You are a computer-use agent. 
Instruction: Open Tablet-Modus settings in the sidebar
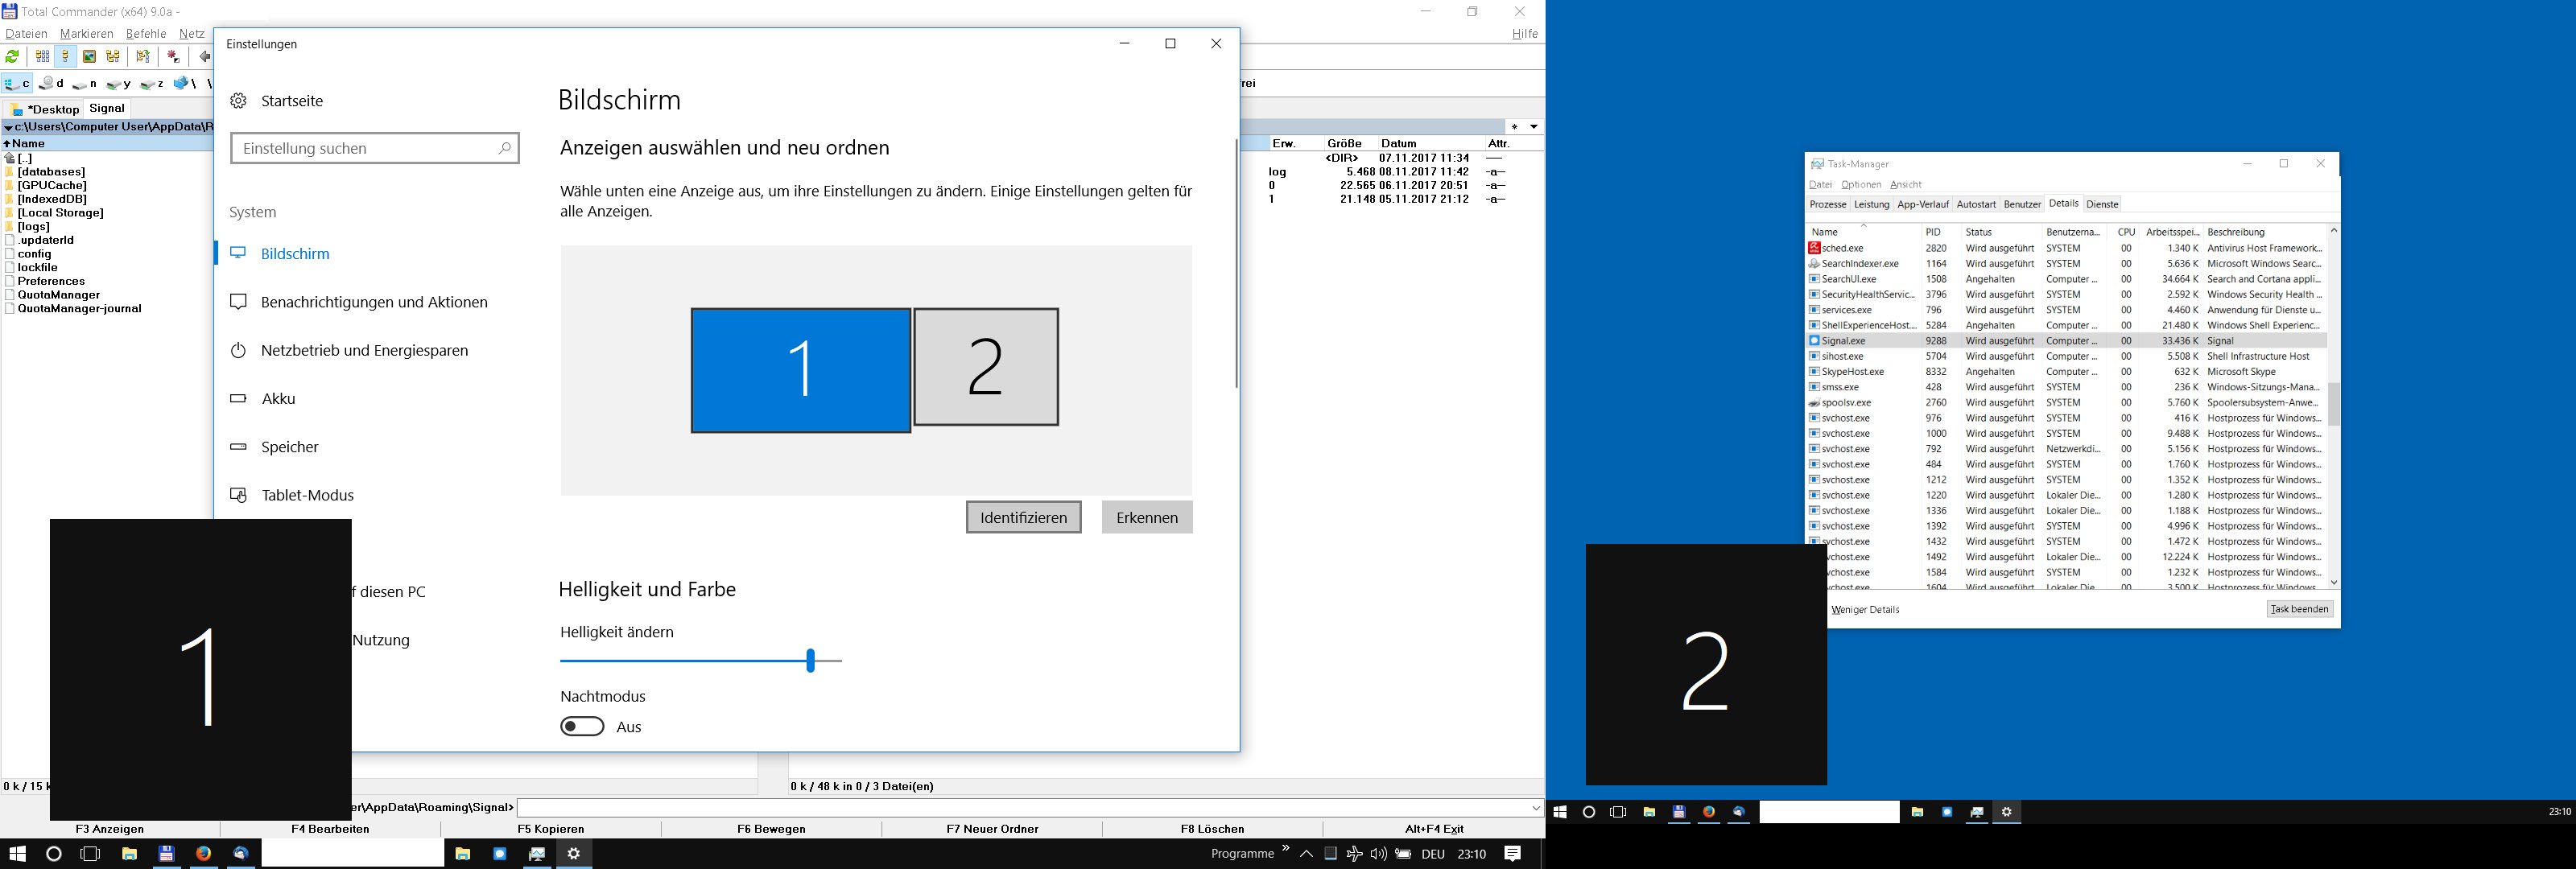pos(307,495)
